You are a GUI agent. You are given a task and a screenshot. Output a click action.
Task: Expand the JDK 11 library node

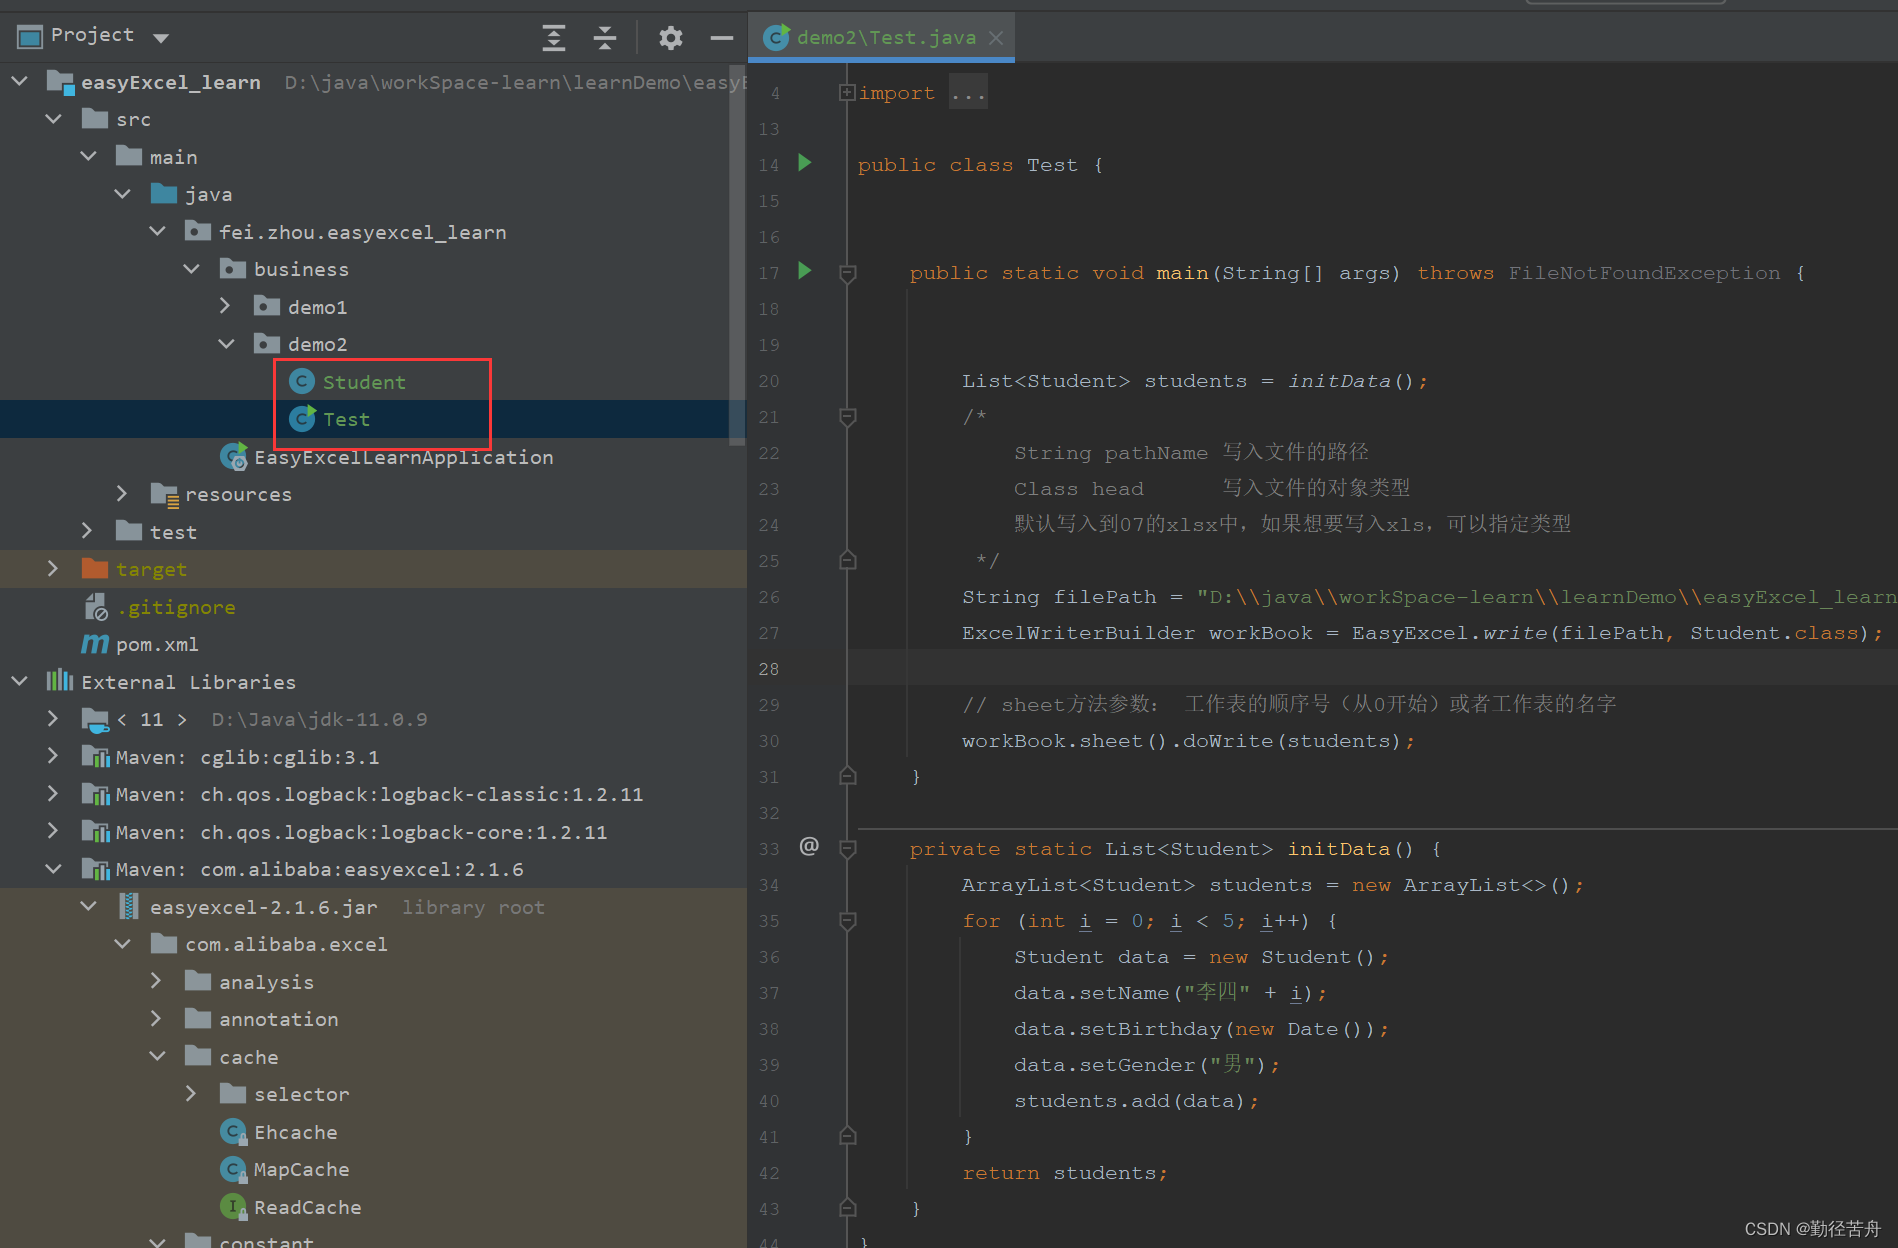coord(53,718)
